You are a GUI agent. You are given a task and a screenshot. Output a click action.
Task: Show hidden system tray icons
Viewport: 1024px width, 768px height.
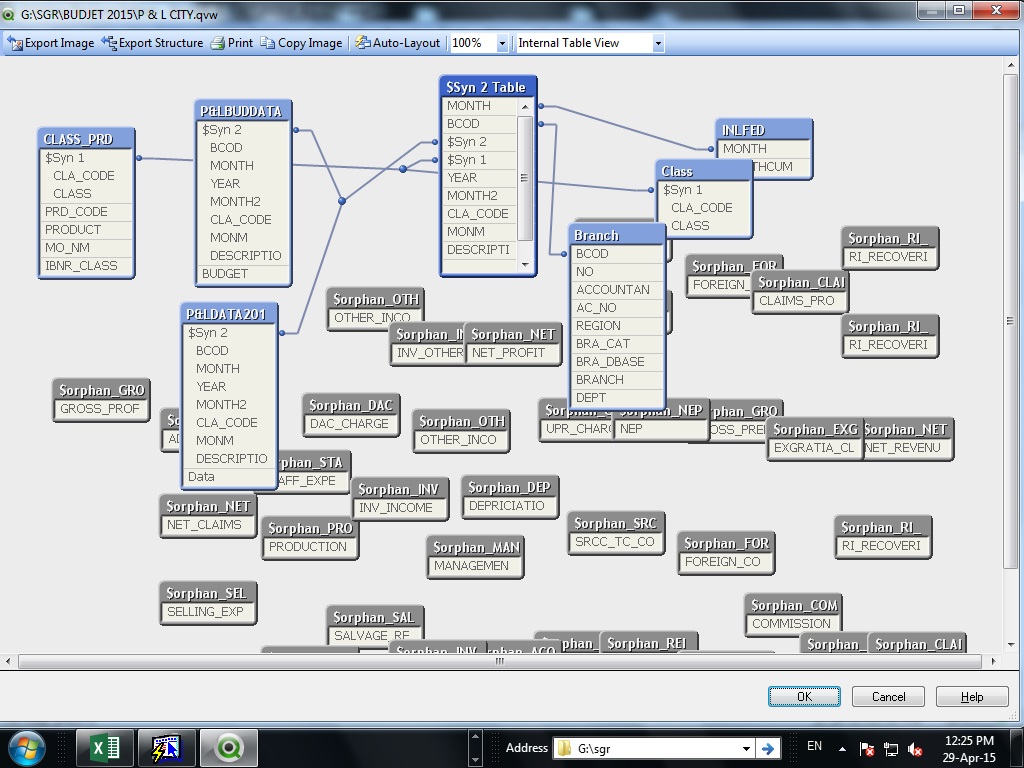coord(842,748)
